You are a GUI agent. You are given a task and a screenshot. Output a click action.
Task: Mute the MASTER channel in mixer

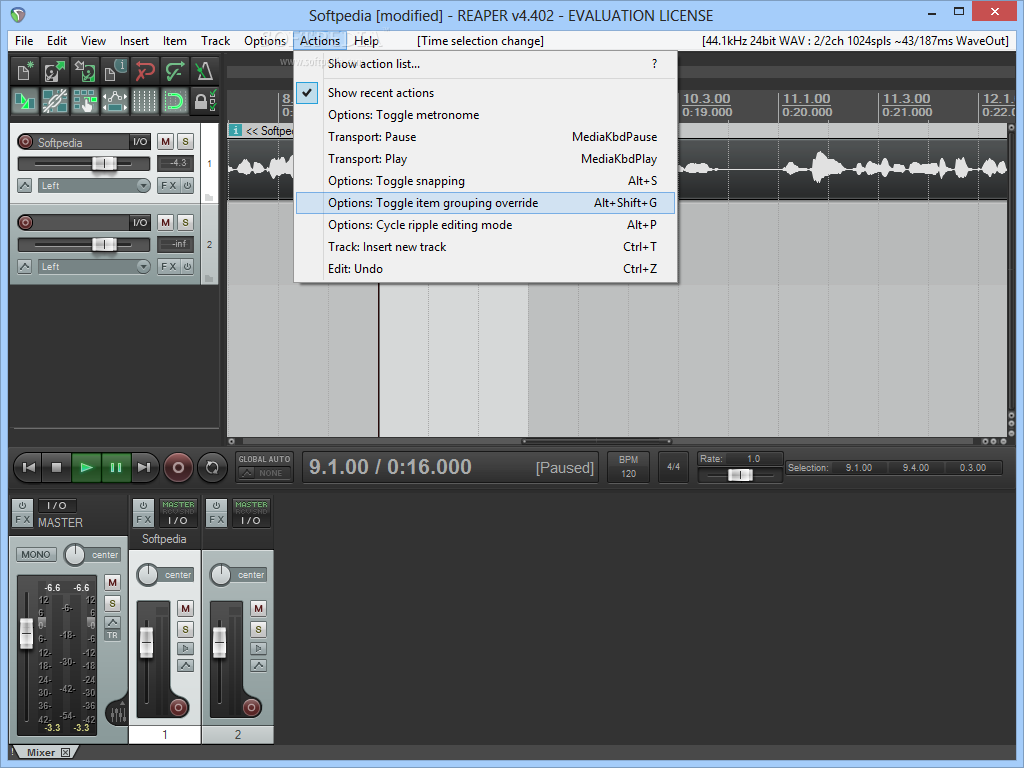(112, 583)
